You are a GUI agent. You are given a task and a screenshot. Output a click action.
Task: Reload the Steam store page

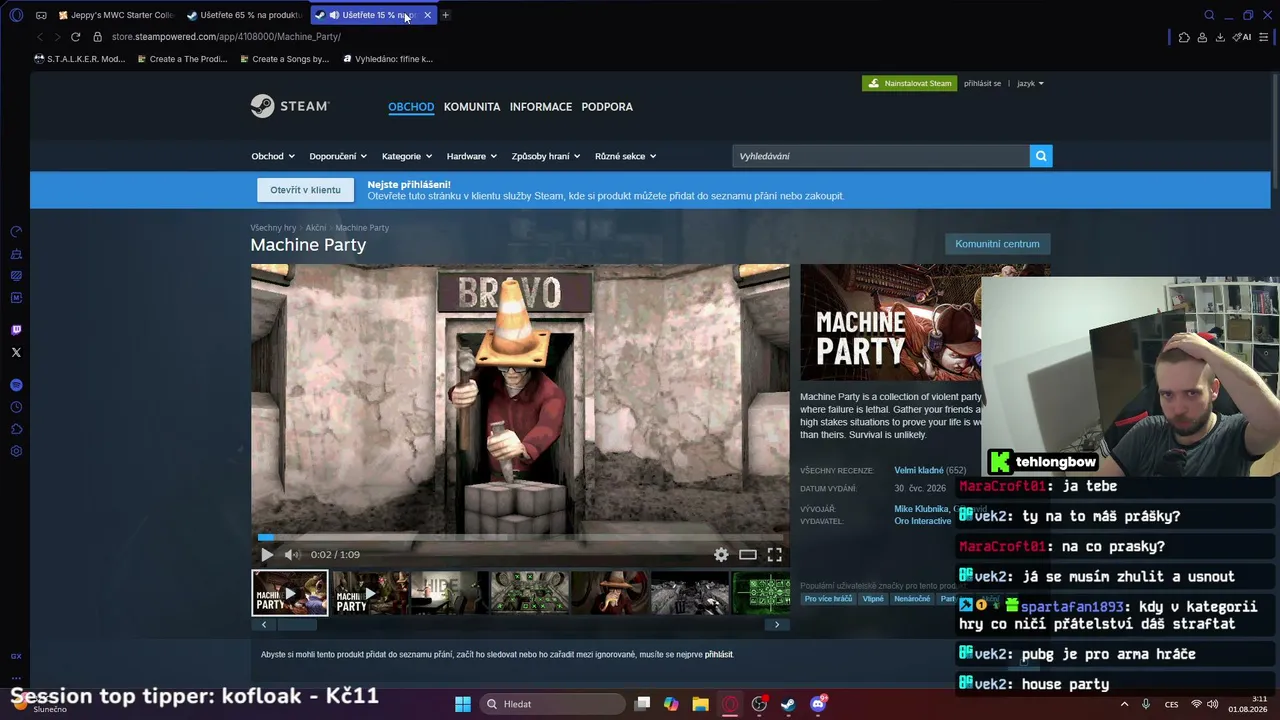click(x=75, y=37)
